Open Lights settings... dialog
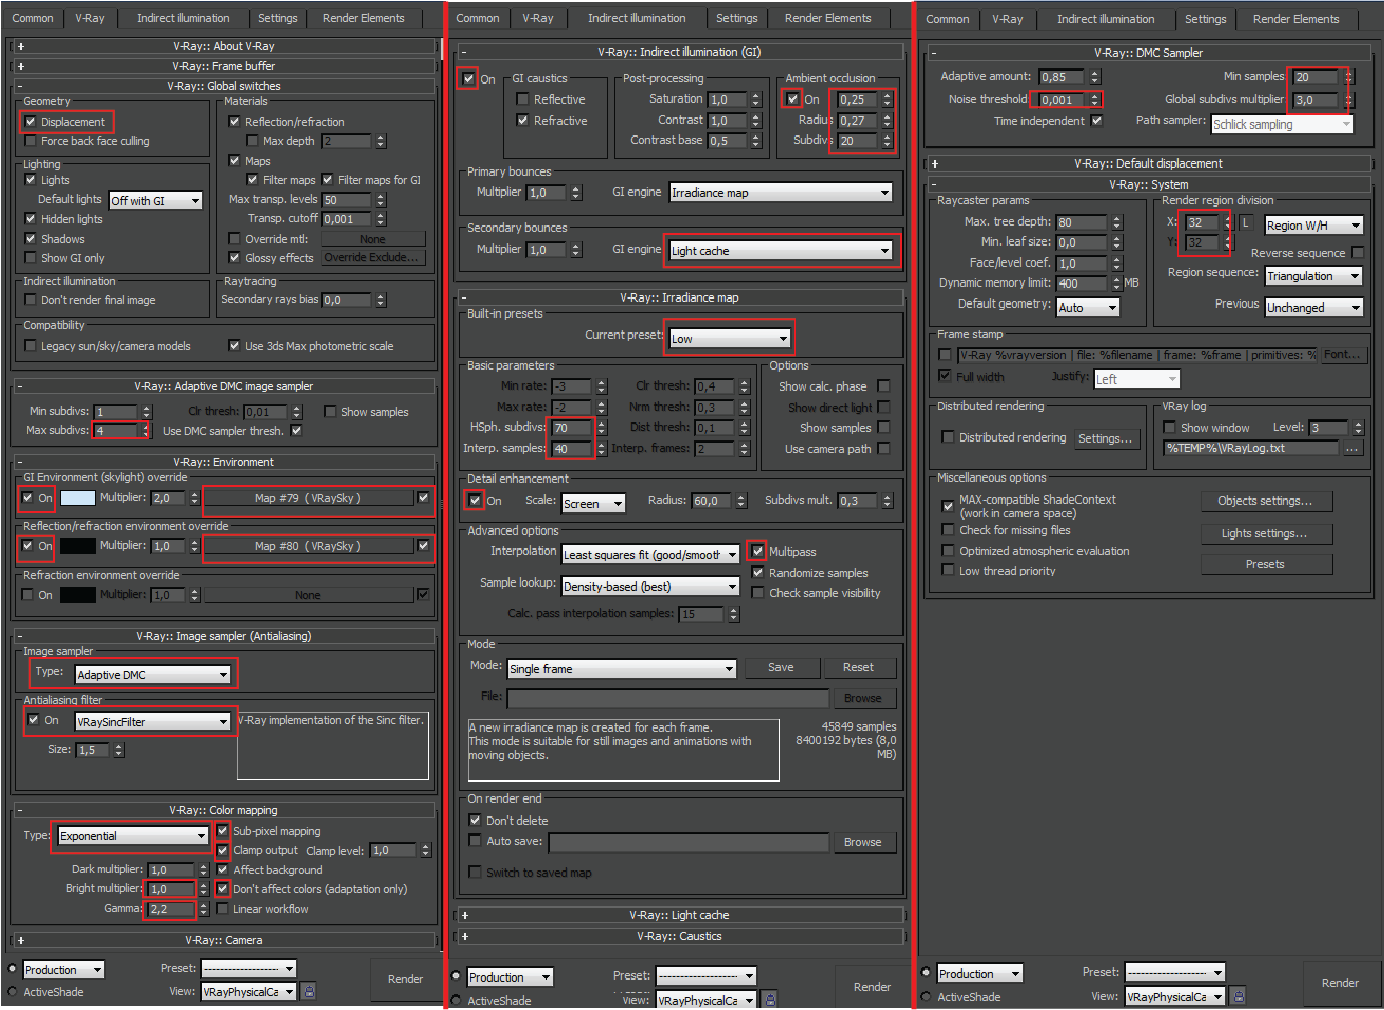This screenshot has width=1384, height=1010. pos(1265,533)
